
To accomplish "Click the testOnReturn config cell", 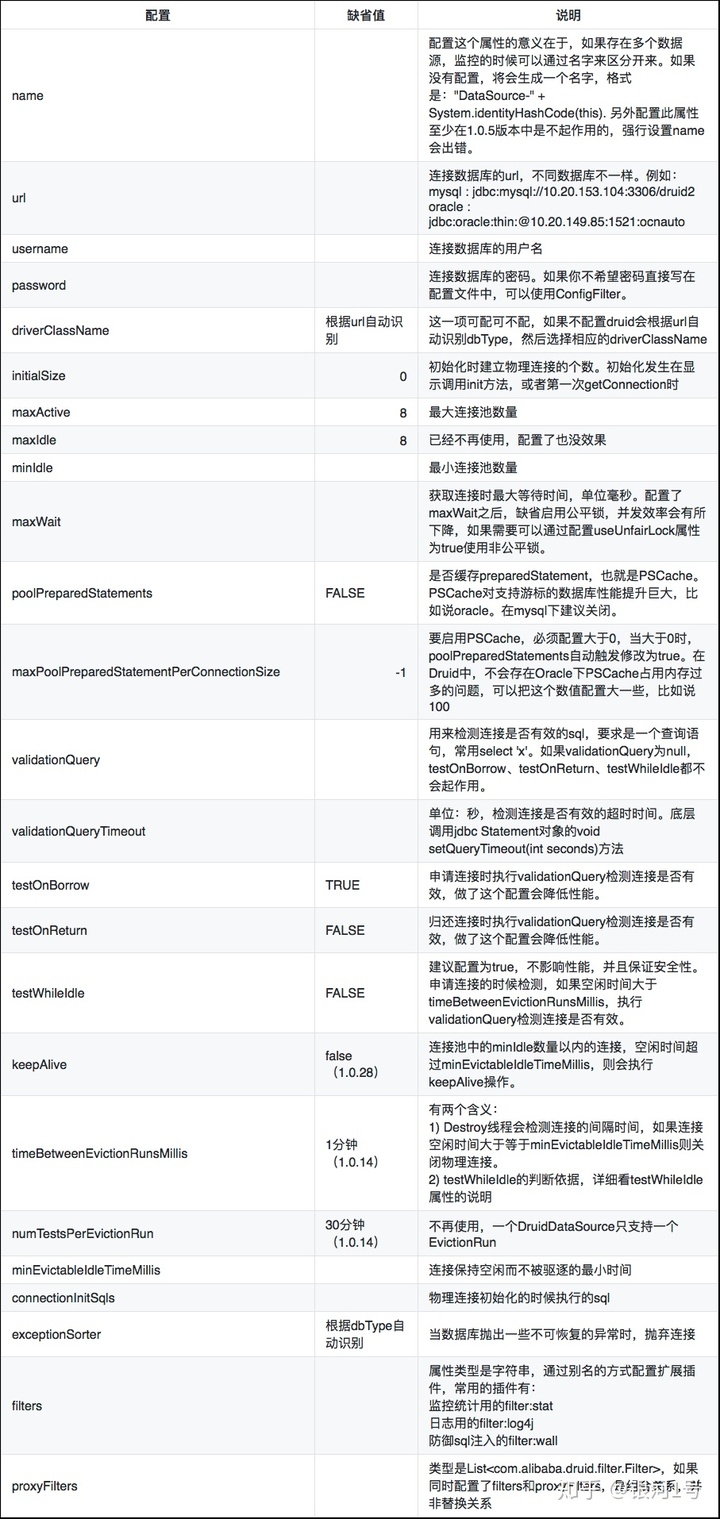I will point(157,930).
